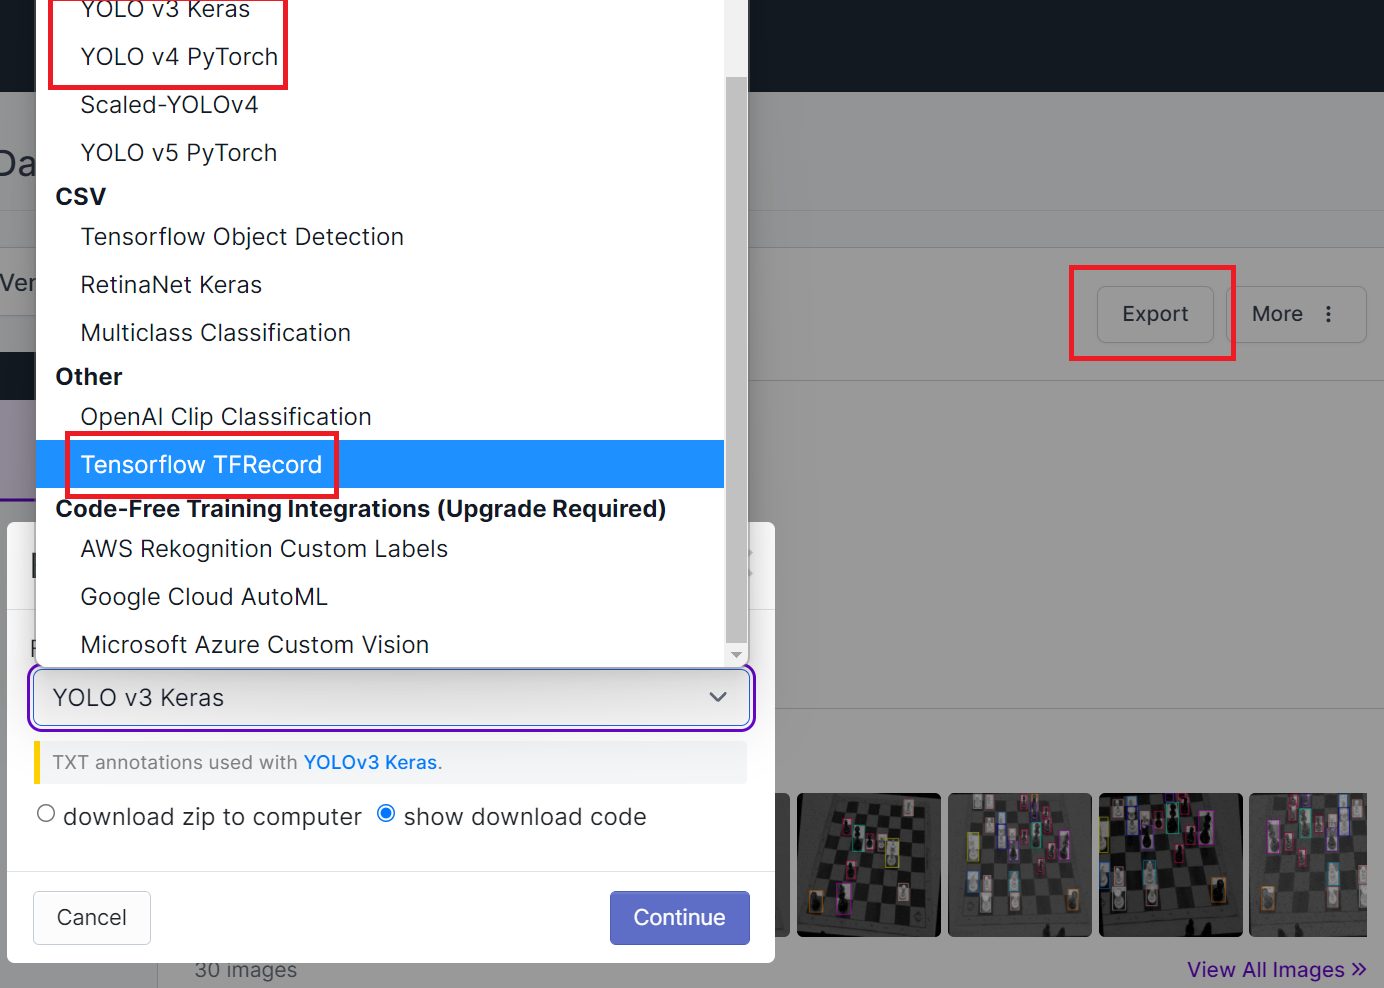Choose Tensorflow TFRecord from the list
This screenshot has width=1384, height=988.
380,464
